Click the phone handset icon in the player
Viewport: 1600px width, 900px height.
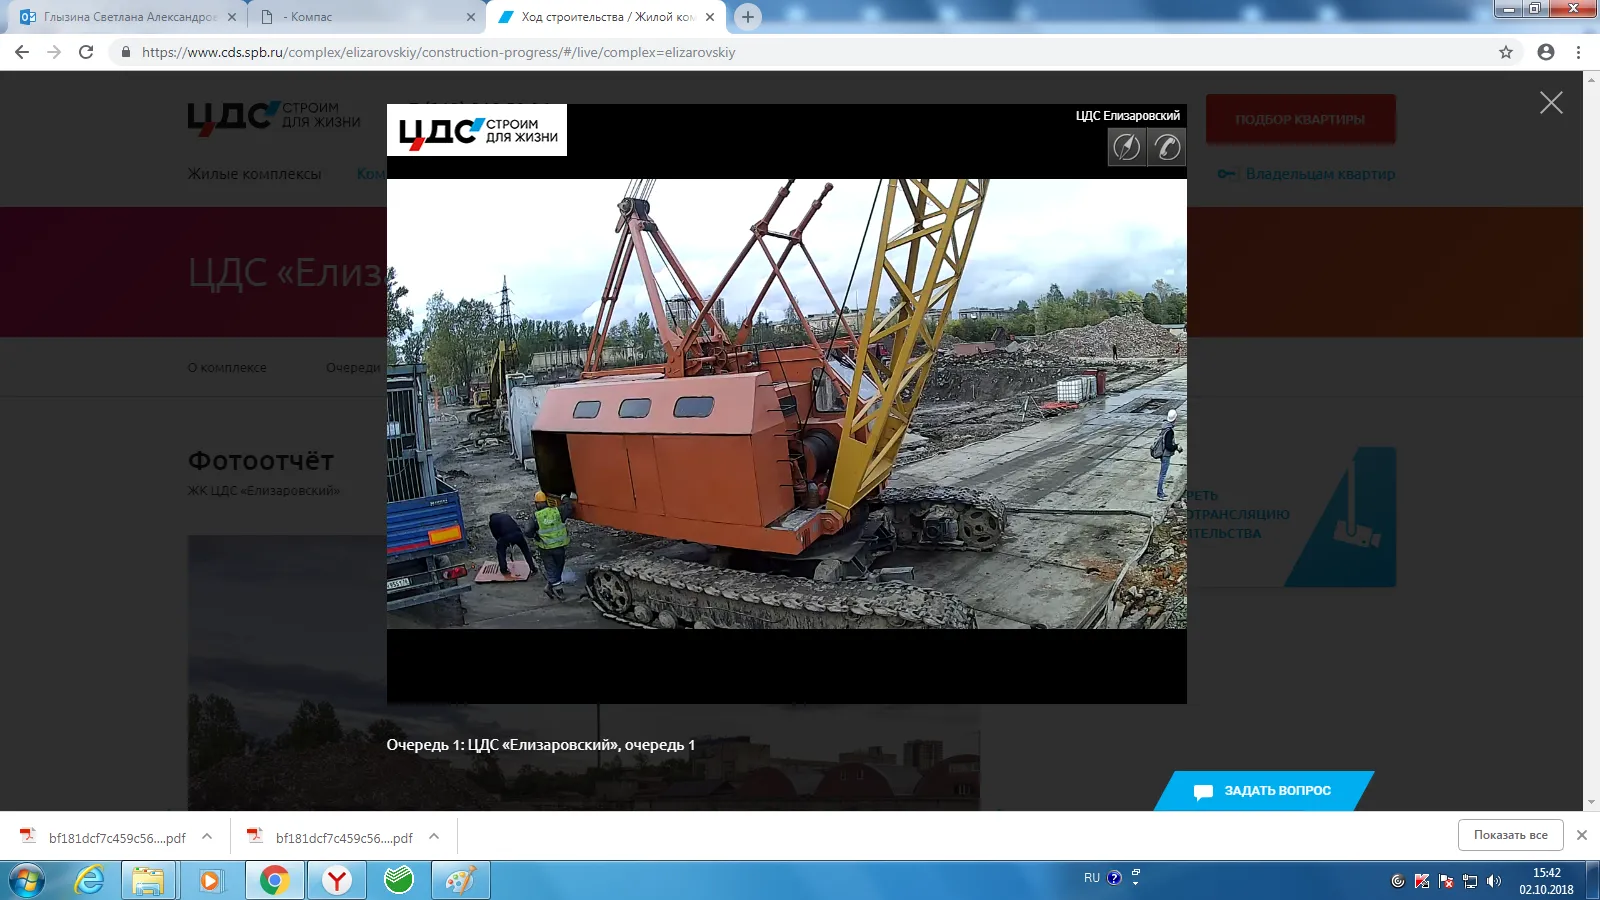1166,147
